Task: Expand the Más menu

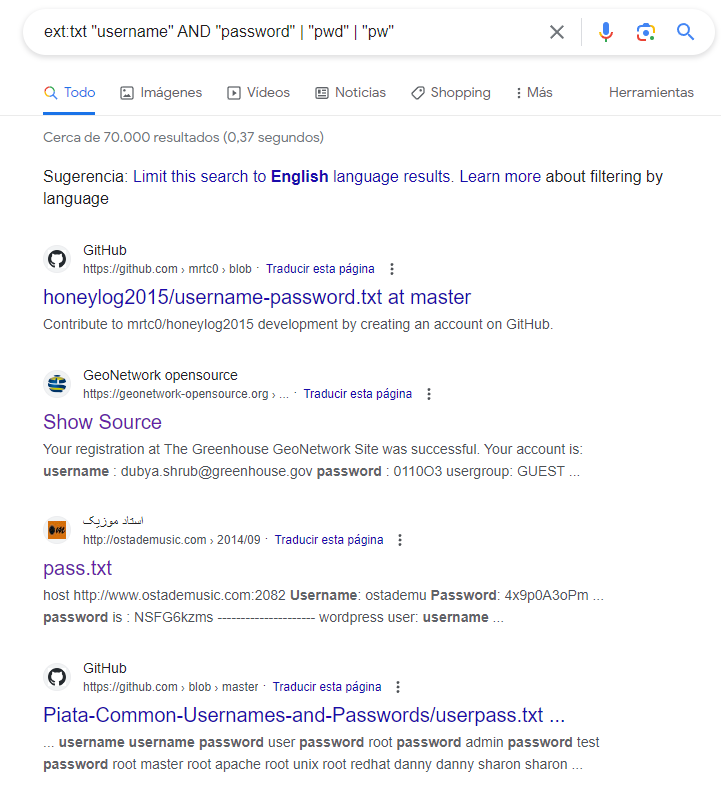Action: click(534, 93)
